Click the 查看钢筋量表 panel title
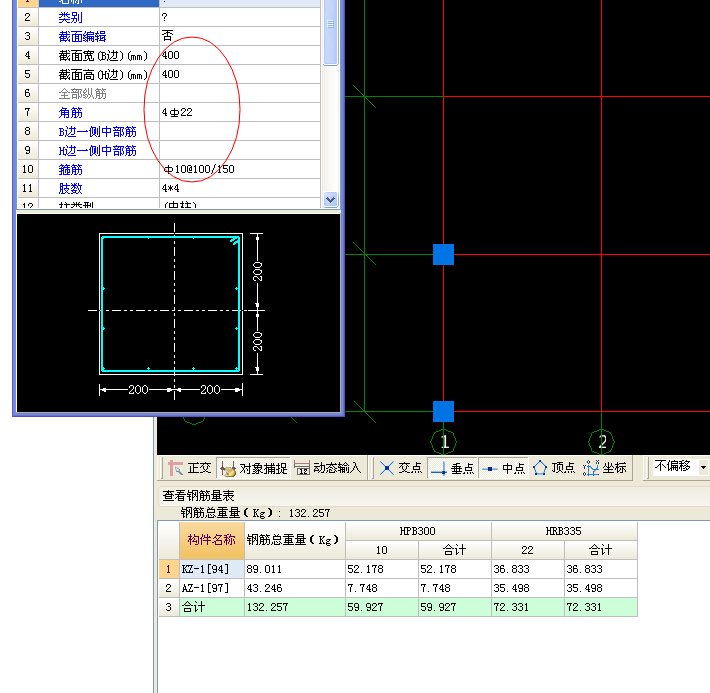This screenshot has height=693, width=710. coord(198,496)
